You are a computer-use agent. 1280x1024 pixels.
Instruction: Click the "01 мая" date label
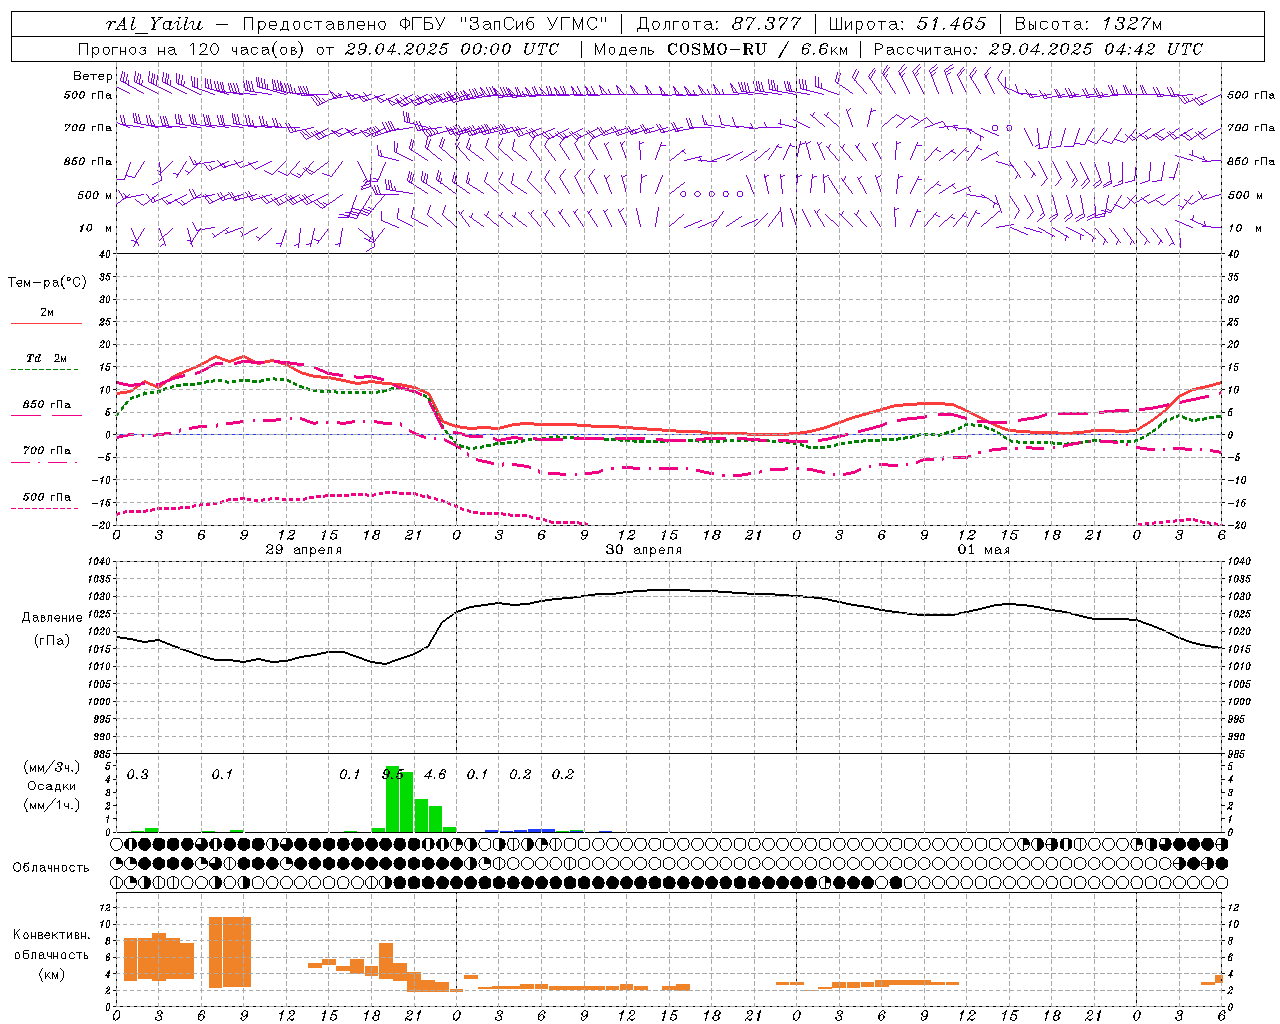click(983, 549)
